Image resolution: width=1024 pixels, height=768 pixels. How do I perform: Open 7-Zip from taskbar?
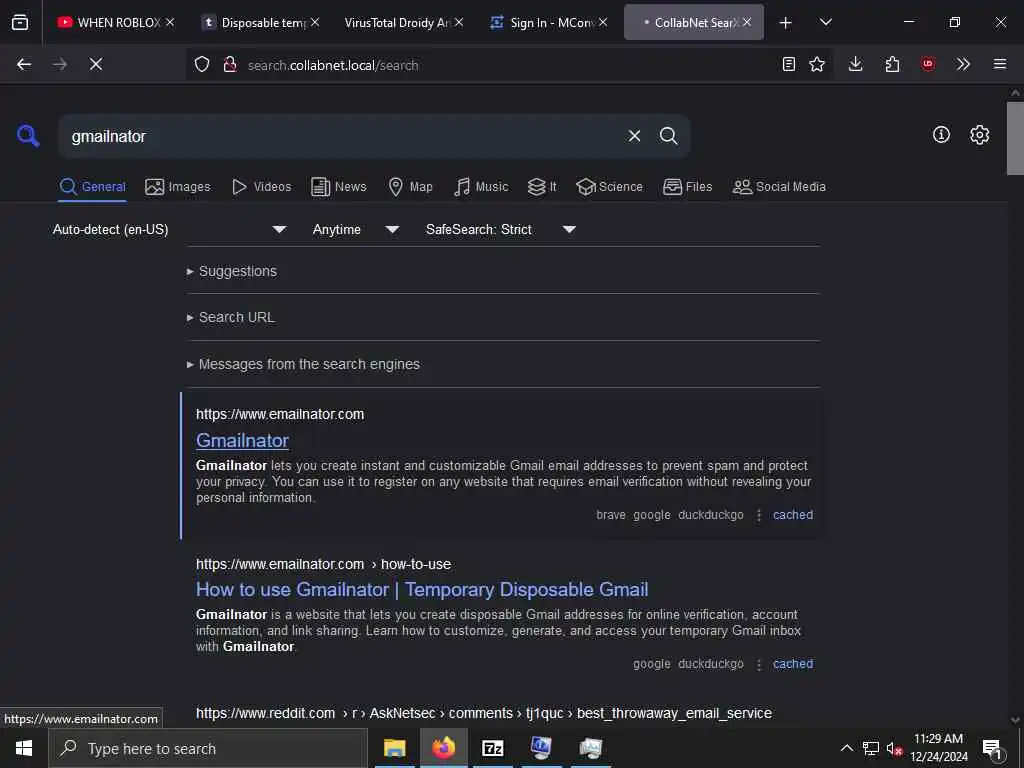pos(492,748)
